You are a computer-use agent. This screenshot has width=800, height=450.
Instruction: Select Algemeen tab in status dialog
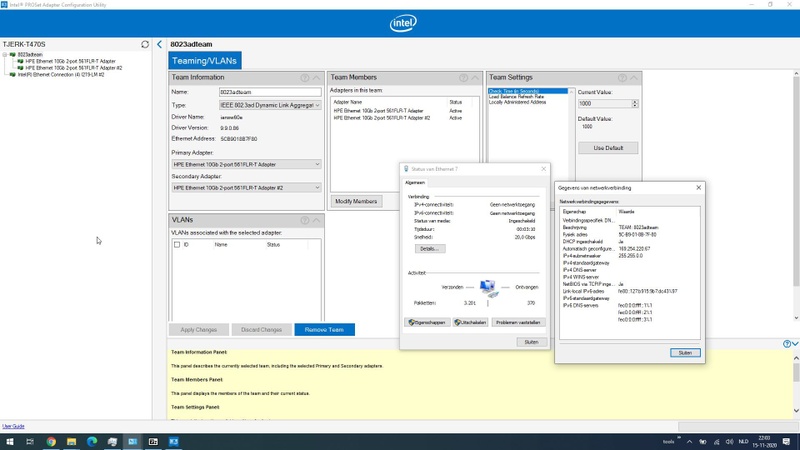click(x=415, y=183)
